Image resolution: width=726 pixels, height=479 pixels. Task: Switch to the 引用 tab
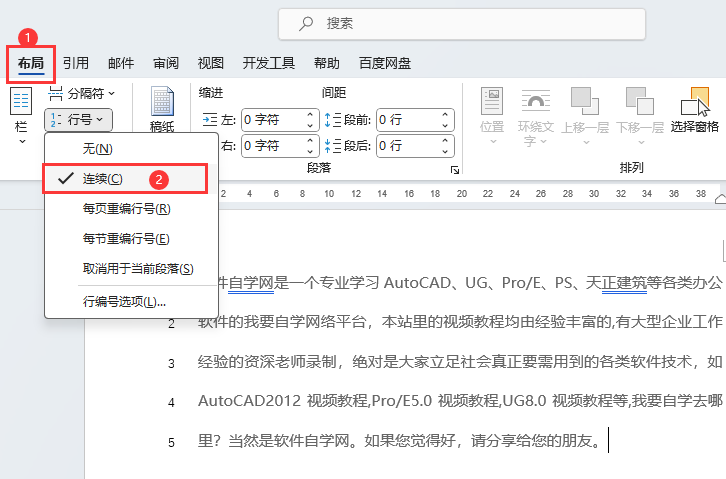(x=75, y=63)
